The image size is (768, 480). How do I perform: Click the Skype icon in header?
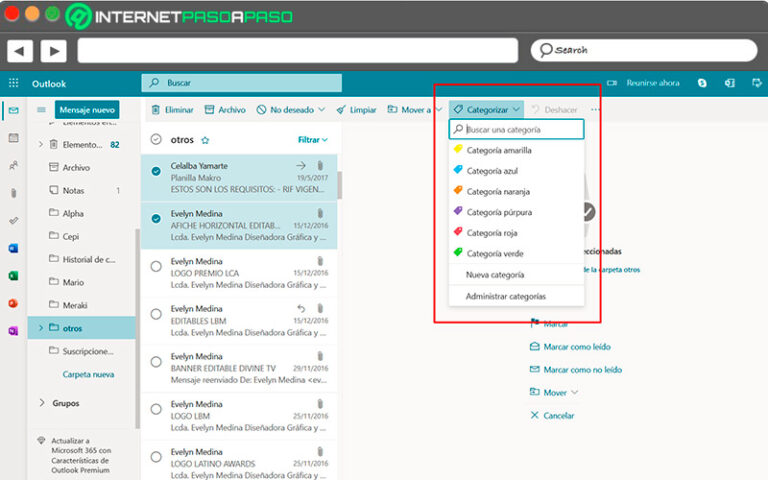702,83
